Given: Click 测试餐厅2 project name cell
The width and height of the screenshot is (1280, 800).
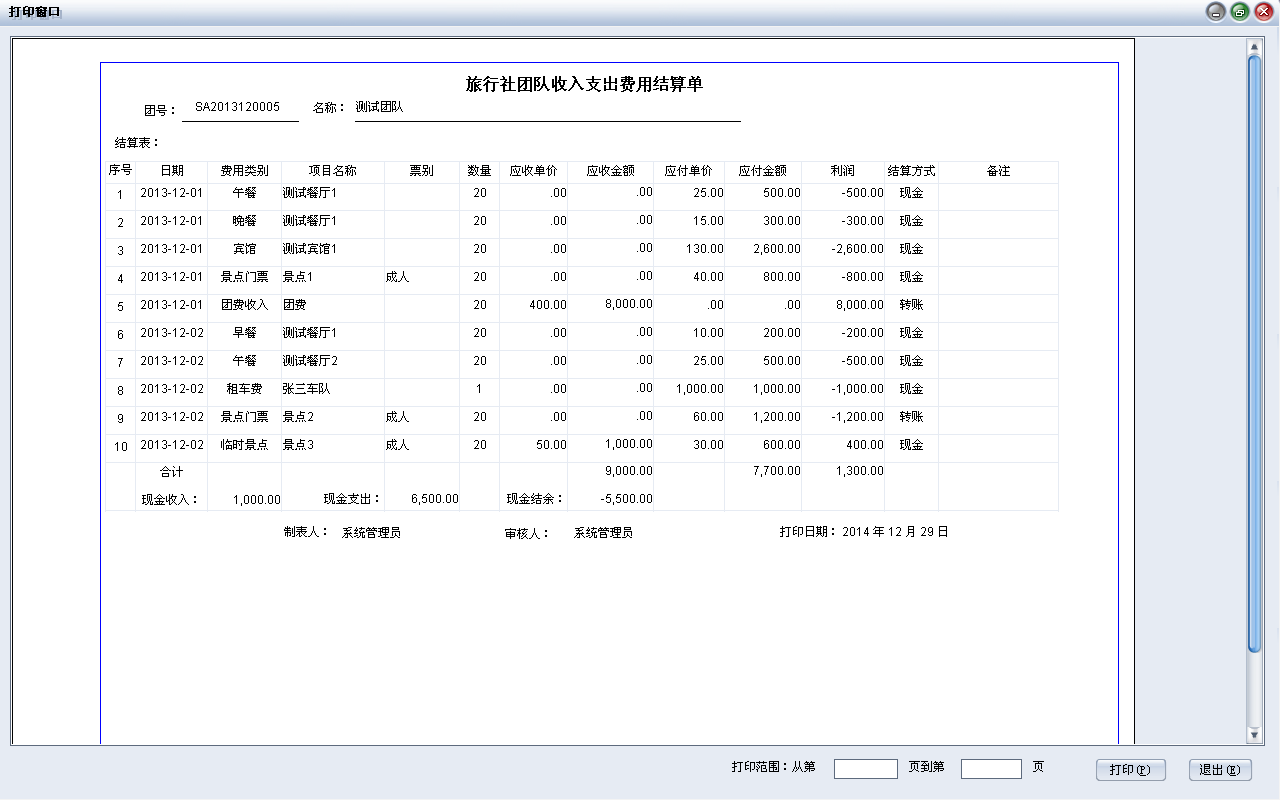Looking at the screenshot, I should 310,361.
